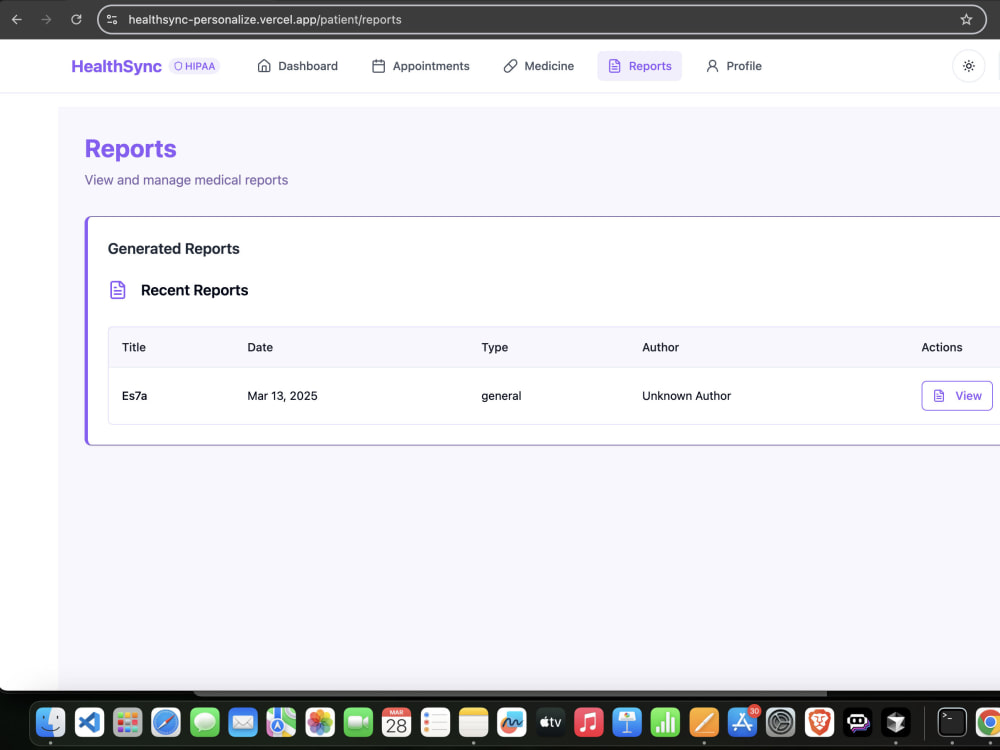Open Messages from the dock
This screenshot has width=1000, height=750.
[205, 723]
